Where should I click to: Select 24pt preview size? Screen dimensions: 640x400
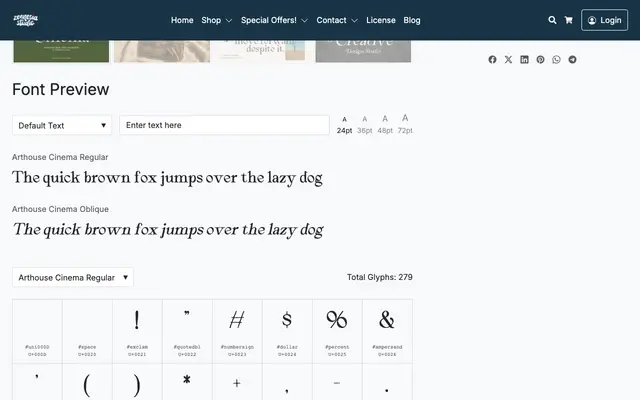point(344,125)
